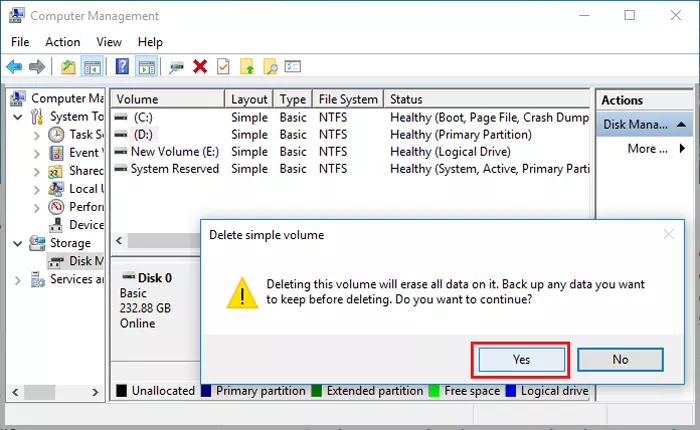Select the (D:) volume row
The image size is (700, 430).
(350, 134)
